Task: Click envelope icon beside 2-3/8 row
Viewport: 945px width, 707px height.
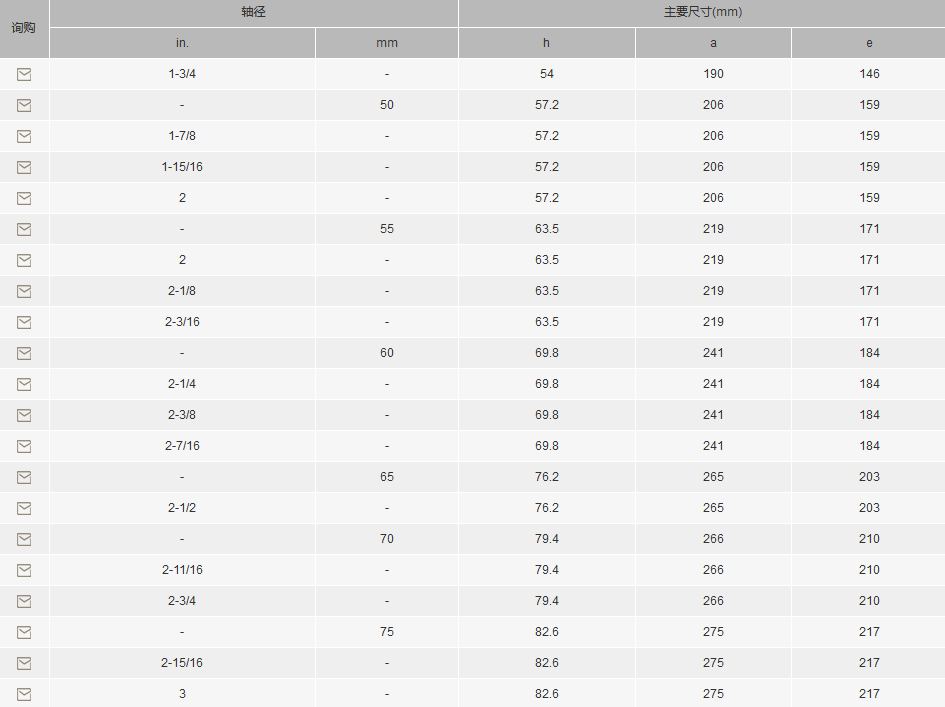Action: click(x=24, y=416)
